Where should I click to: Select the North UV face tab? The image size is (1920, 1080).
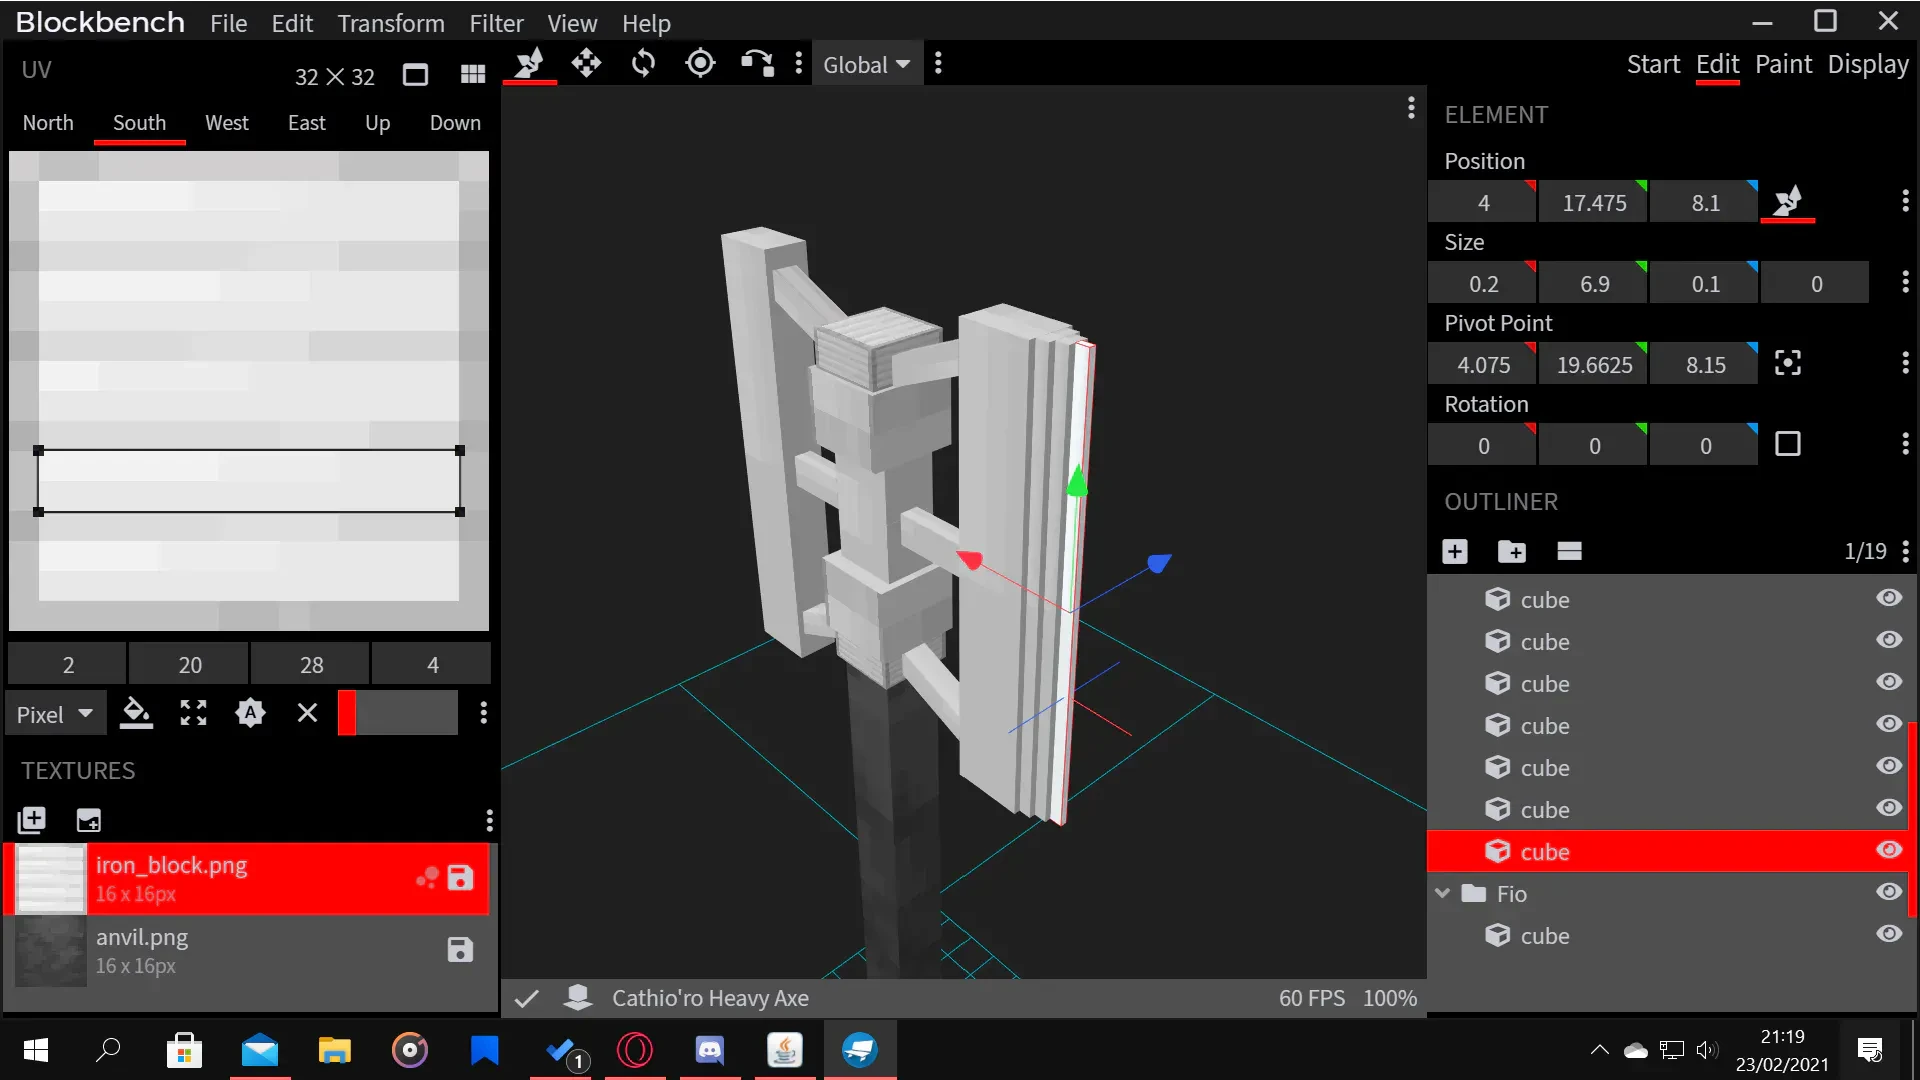tap(48, 123)
